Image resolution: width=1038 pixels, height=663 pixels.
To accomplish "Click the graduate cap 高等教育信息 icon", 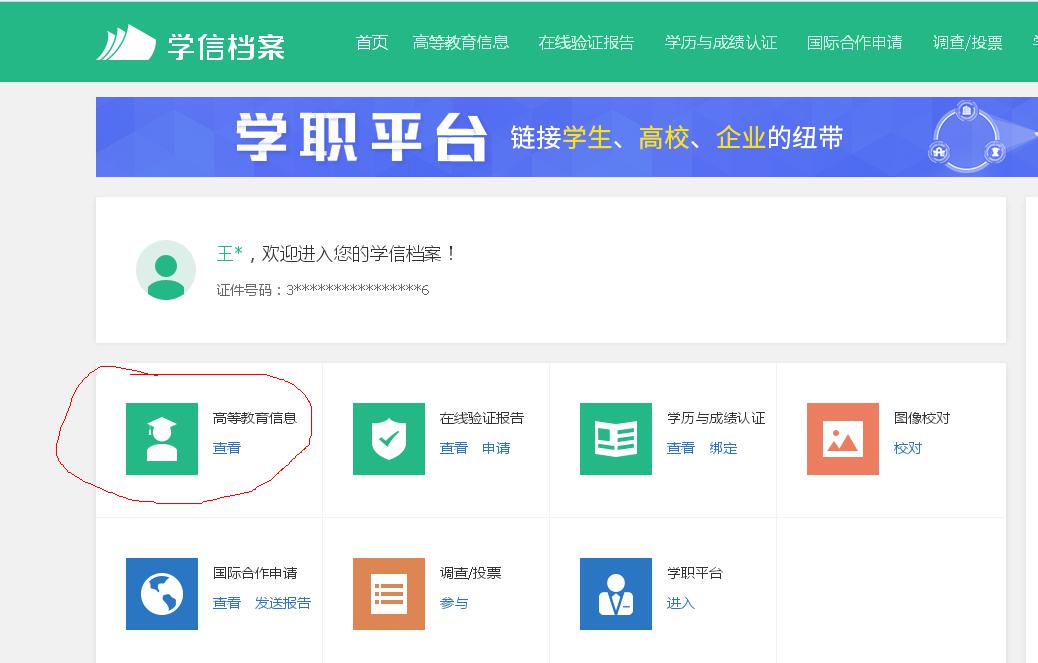I will pos(162,439).
